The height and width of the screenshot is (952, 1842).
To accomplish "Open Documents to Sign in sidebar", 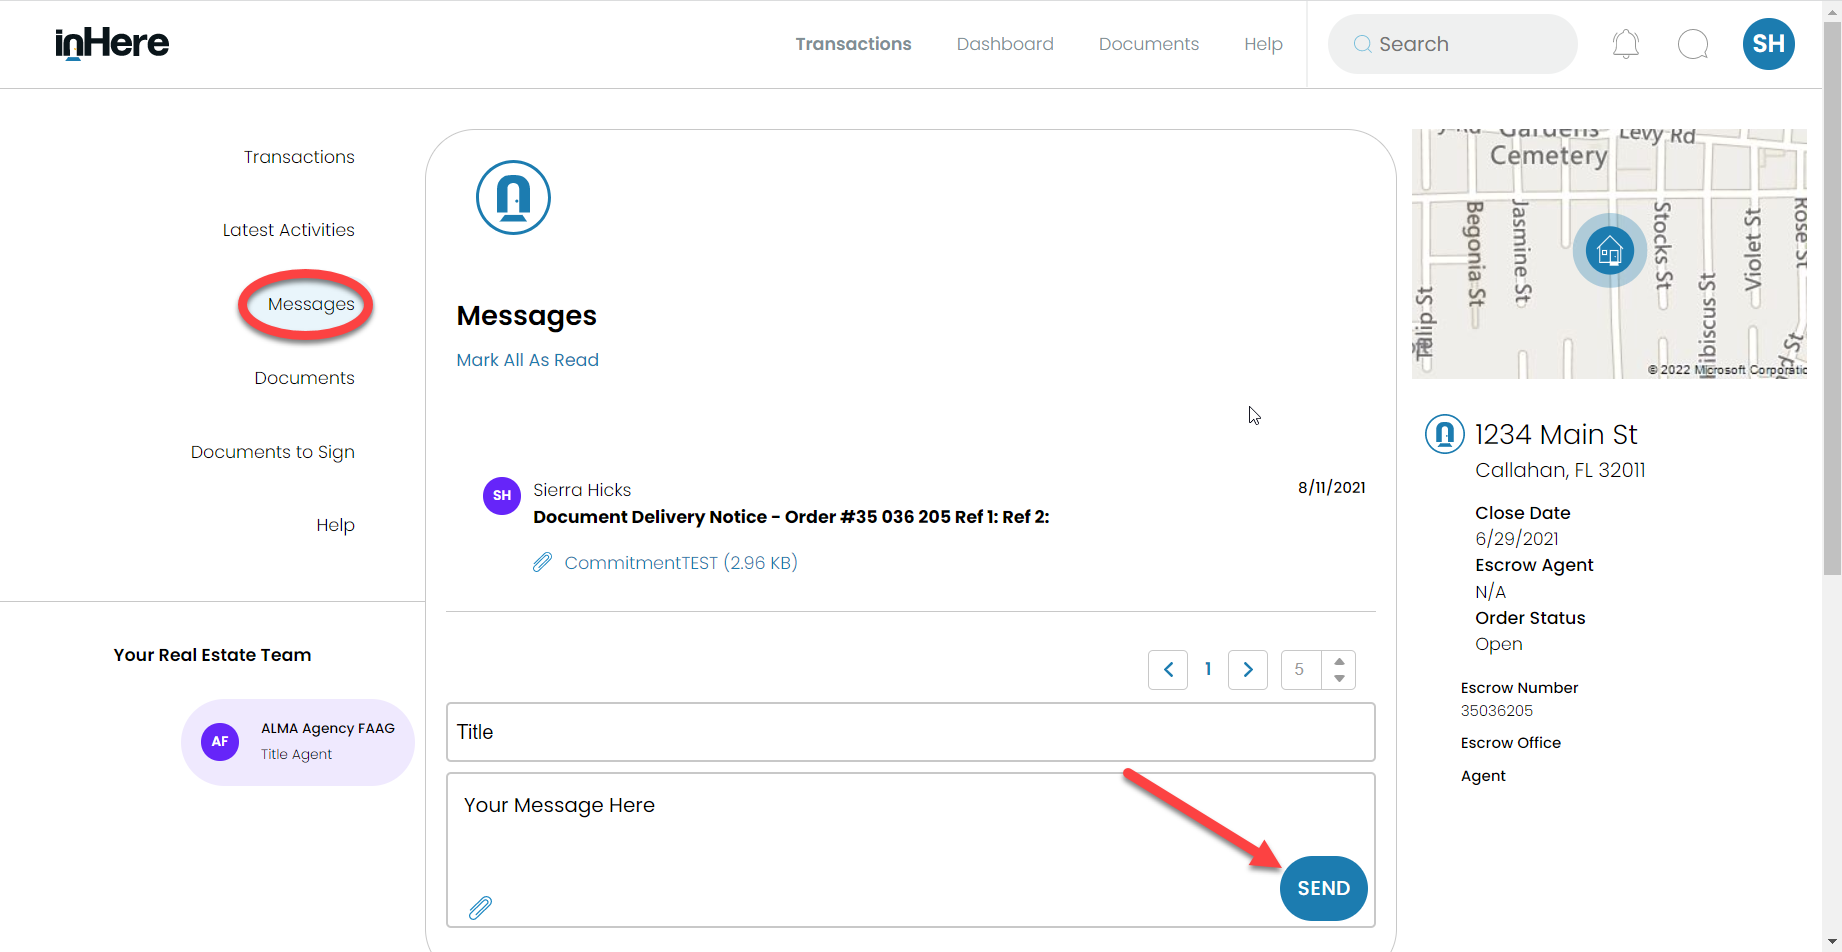I will [x=272, y=451].
